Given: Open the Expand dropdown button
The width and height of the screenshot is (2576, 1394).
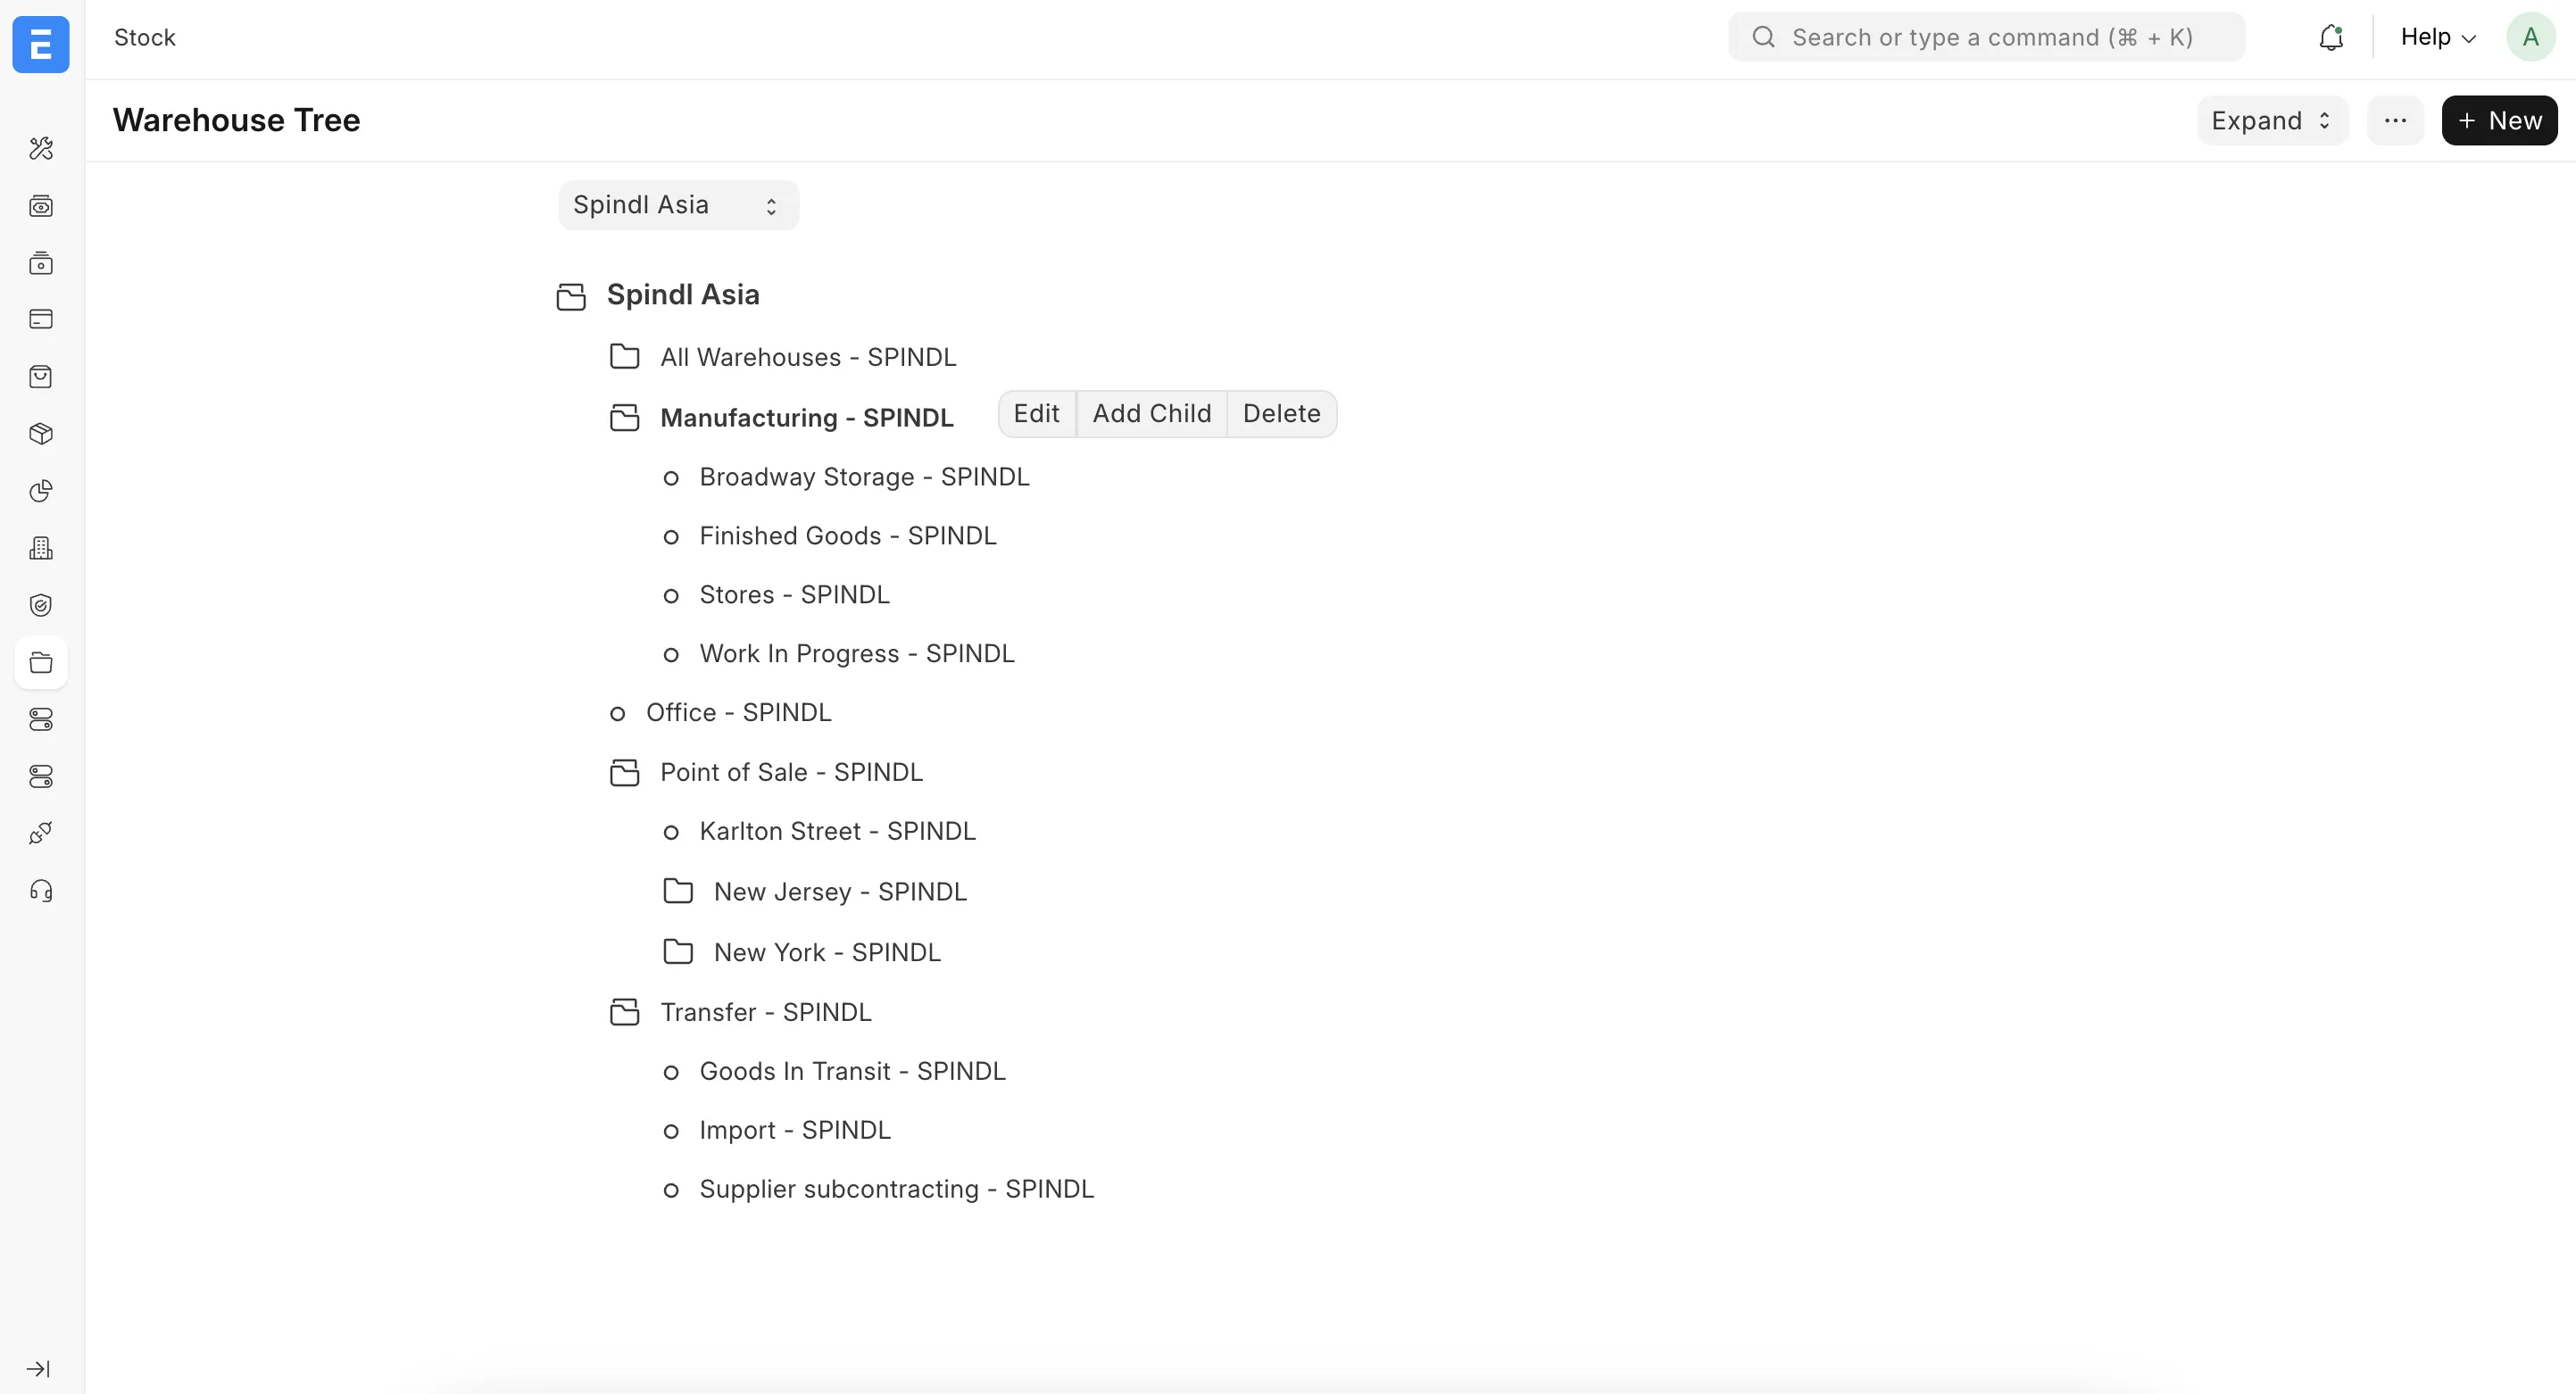Looking at the screenshot, I should 2271,121.
